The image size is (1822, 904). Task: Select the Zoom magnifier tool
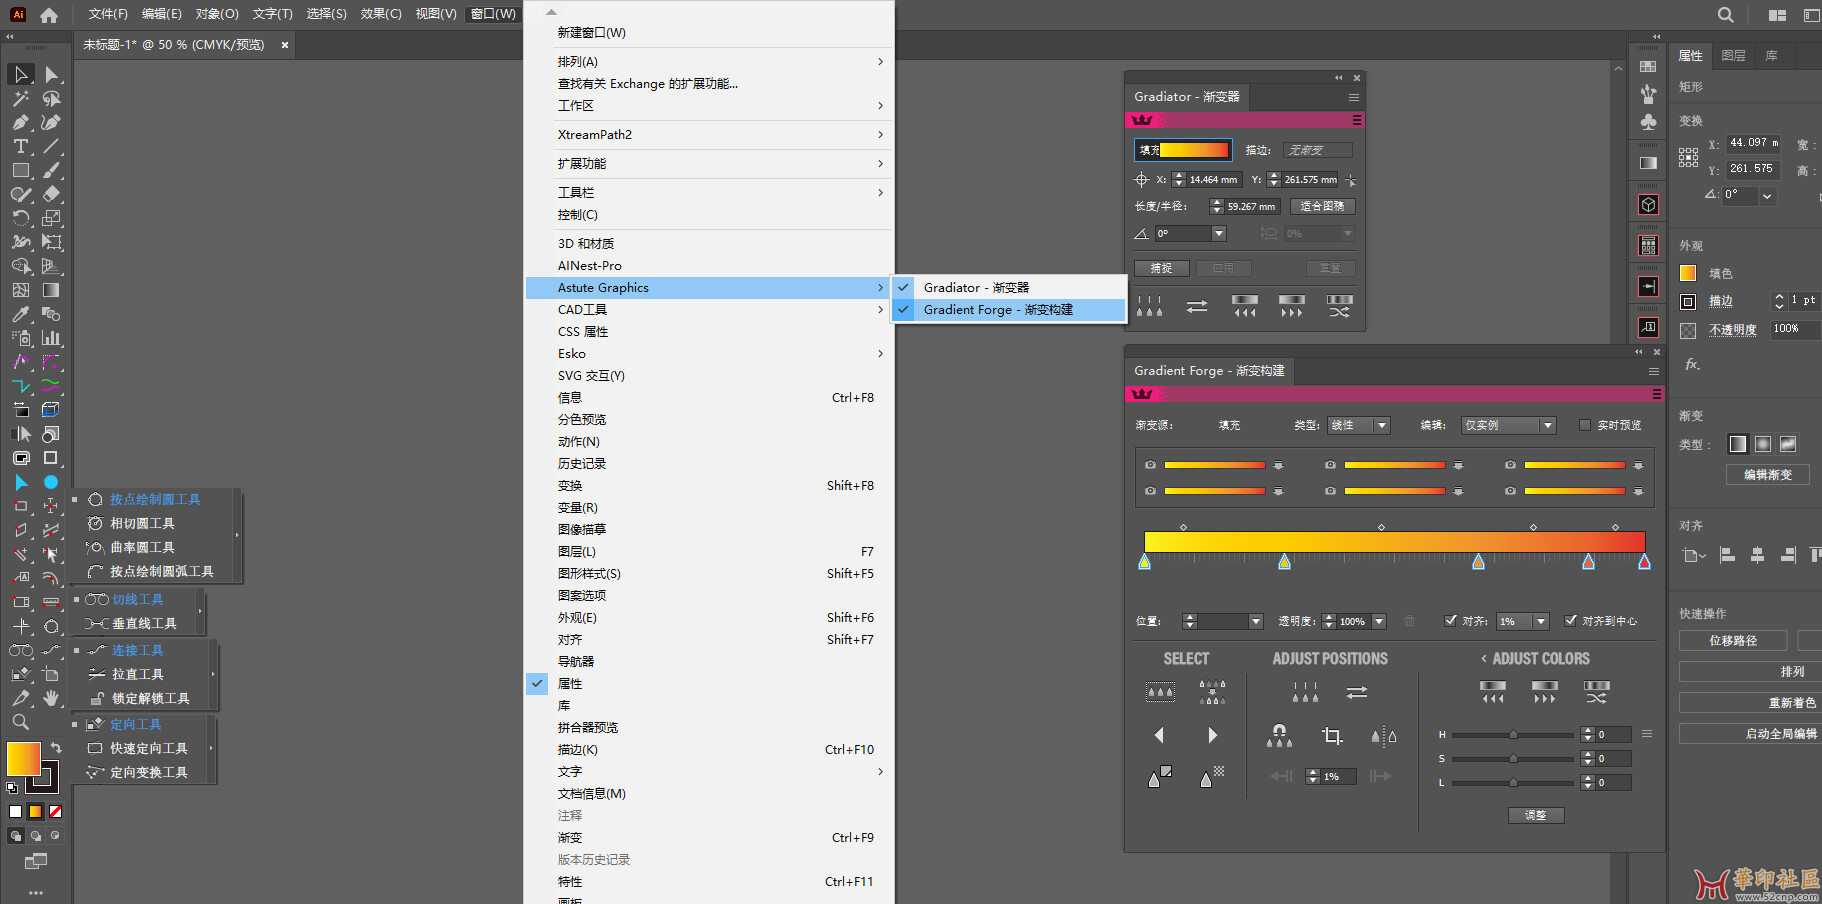(21, 722)
